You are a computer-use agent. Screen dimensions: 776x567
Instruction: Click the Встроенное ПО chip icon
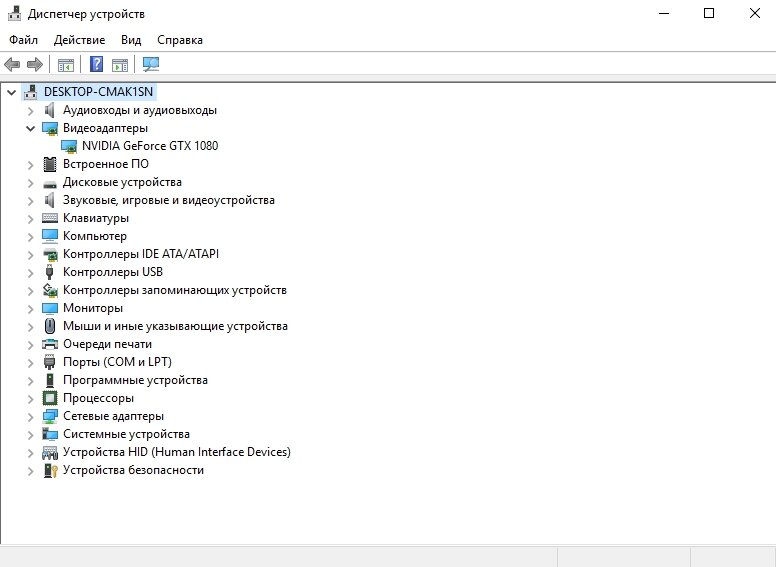pos(49,164)
